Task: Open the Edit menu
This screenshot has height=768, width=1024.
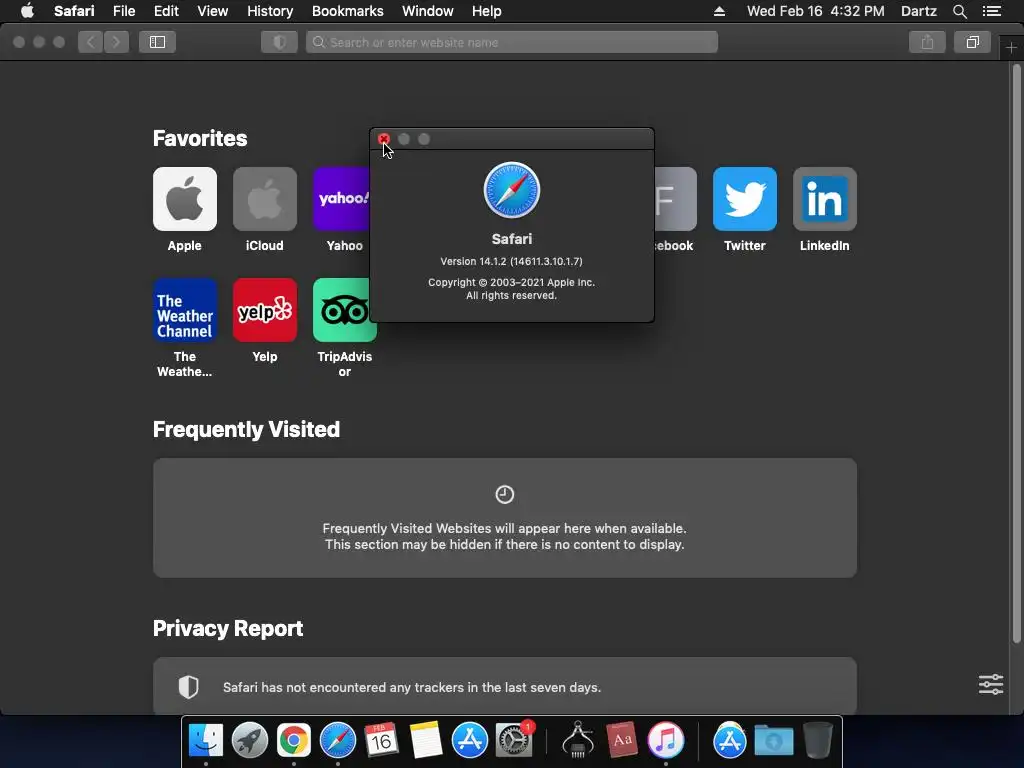Action: click(x=167, y=11)
